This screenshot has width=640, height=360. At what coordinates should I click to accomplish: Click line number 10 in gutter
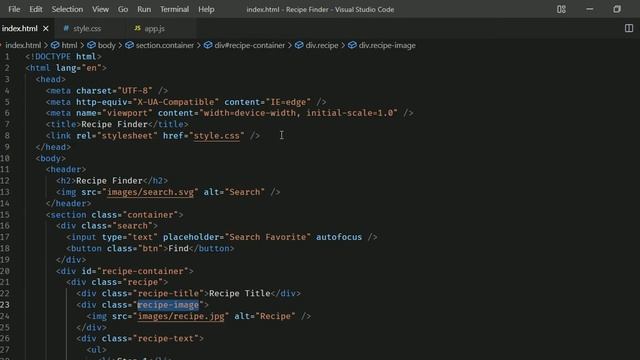[5, 158]
